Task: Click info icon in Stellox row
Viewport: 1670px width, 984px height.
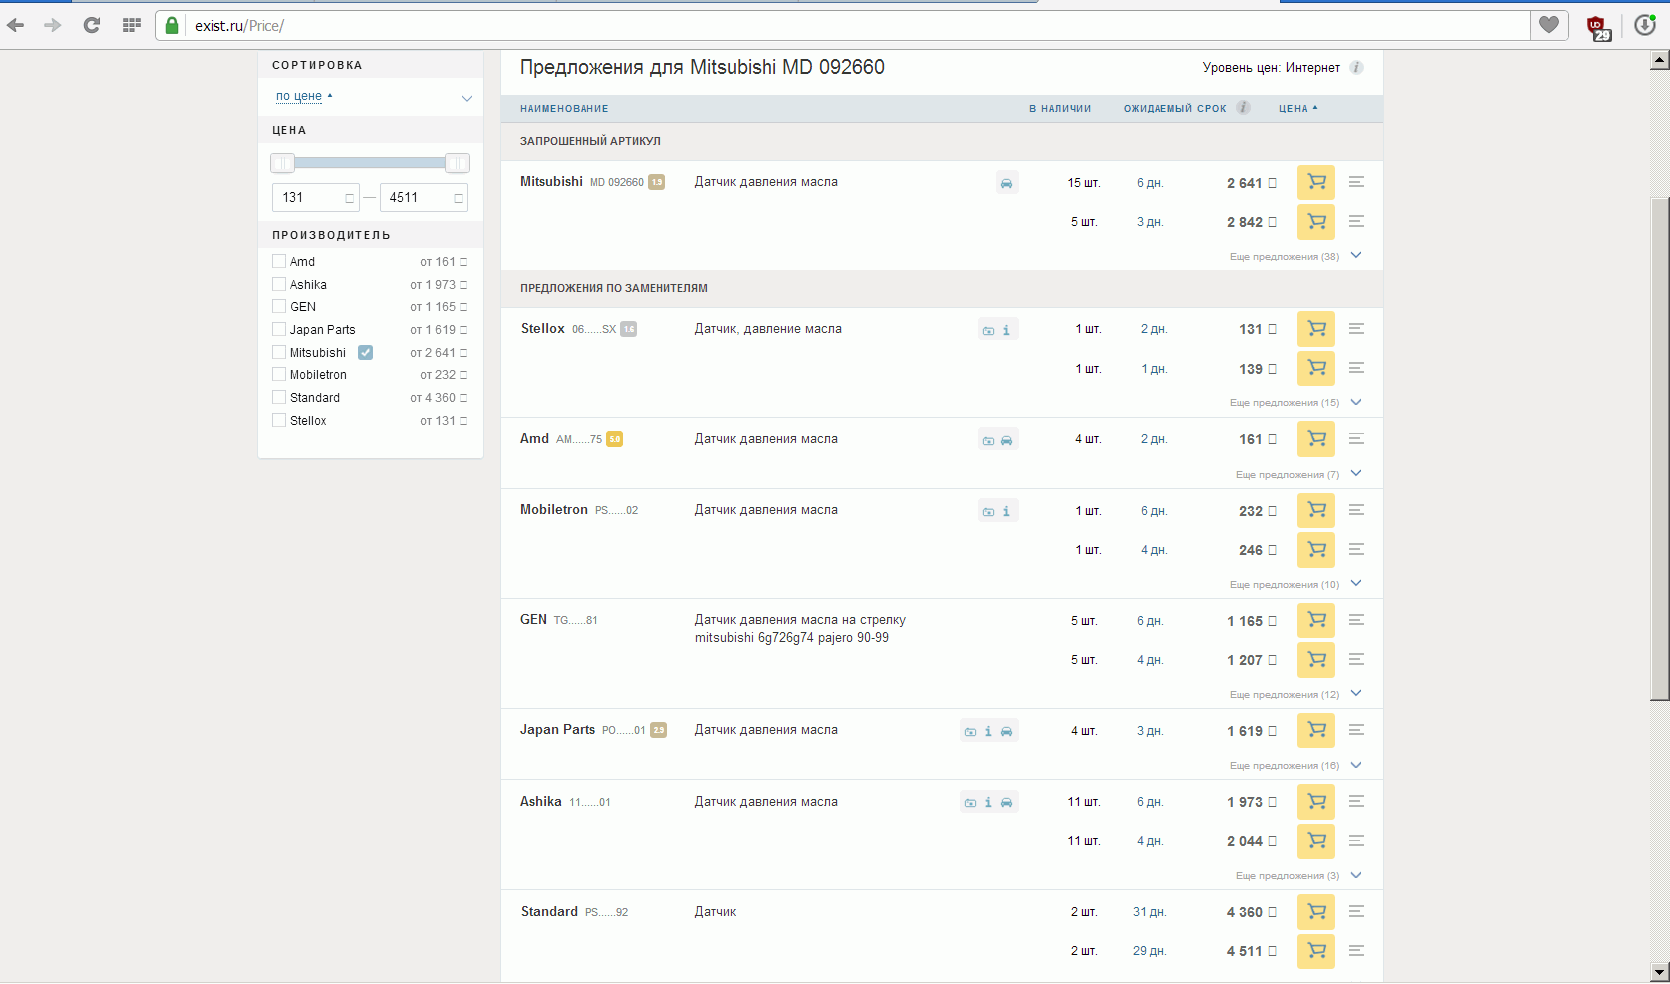Action: (1006, 330)
